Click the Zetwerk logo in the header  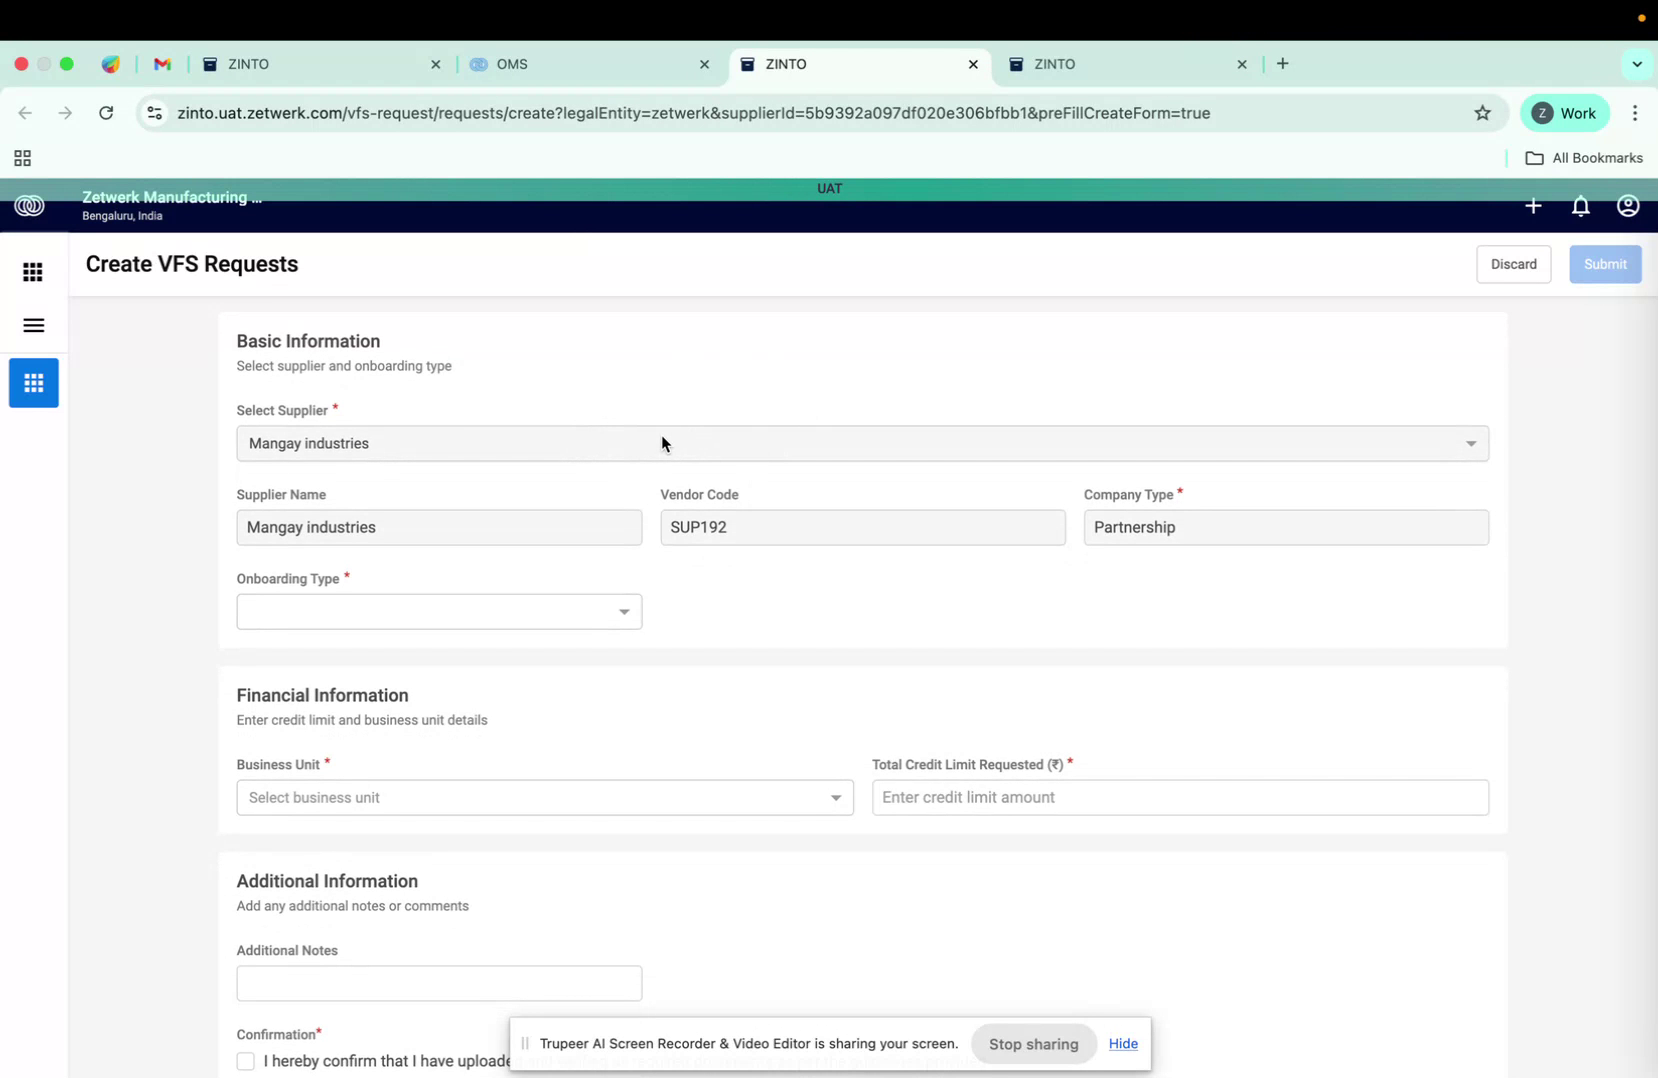29,205
